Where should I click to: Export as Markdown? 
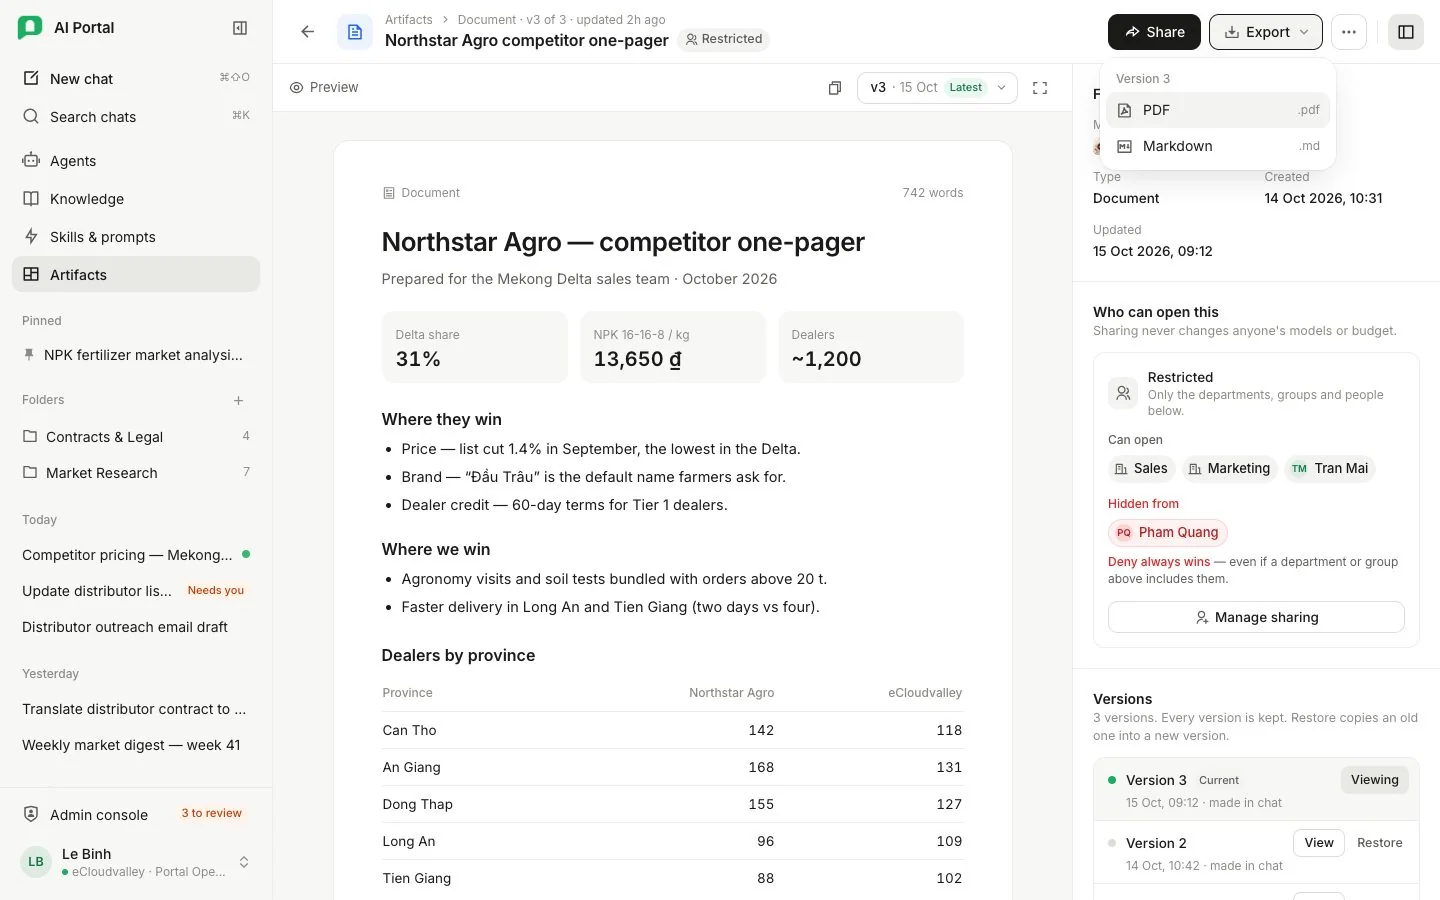[1218, 146]
